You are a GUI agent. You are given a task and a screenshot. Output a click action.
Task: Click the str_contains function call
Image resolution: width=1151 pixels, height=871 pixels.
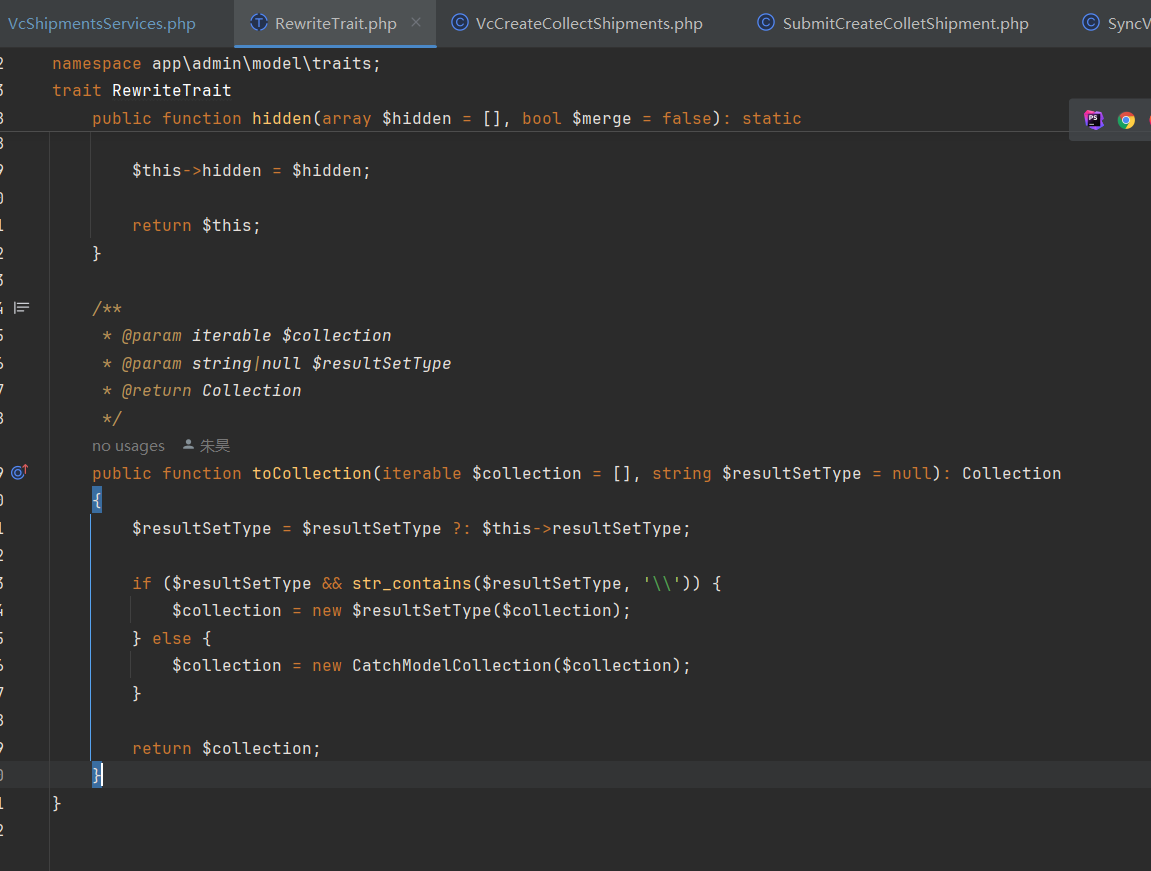(x=412, y=583)
